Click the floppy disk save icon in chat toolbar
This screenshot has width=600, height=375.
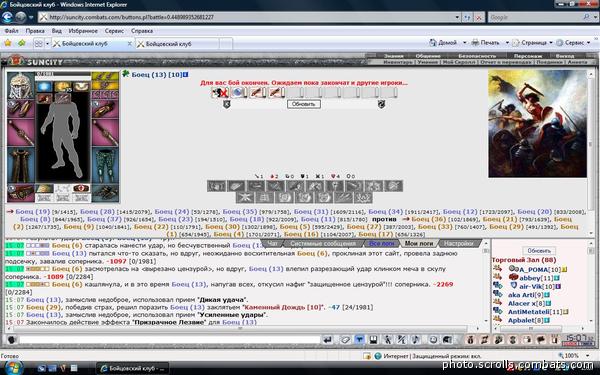pos(373,340)
